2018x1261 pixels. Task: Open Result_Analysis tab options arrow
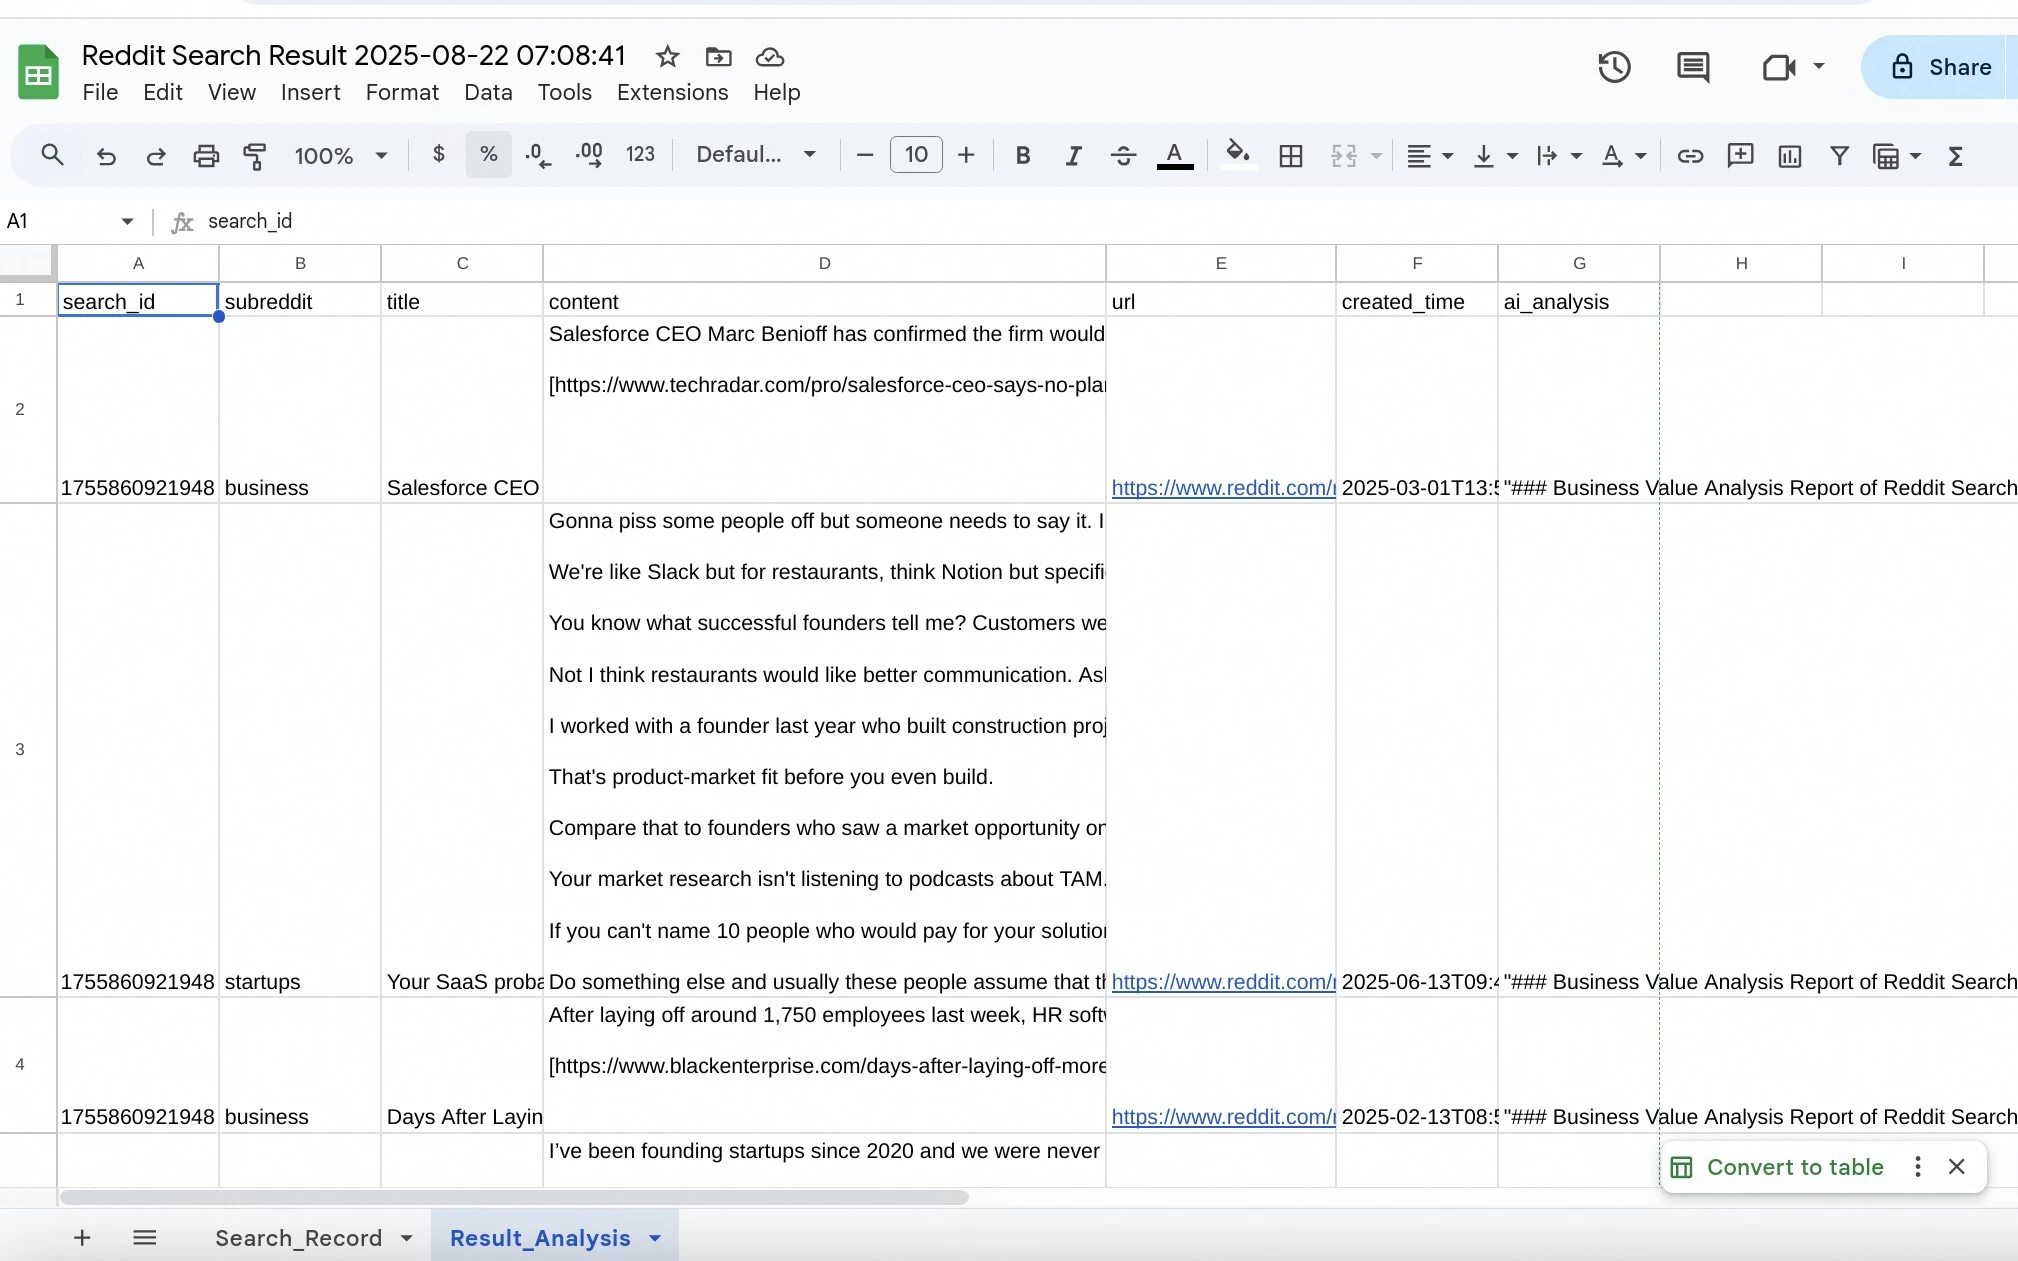click(x=655, y=1238)
